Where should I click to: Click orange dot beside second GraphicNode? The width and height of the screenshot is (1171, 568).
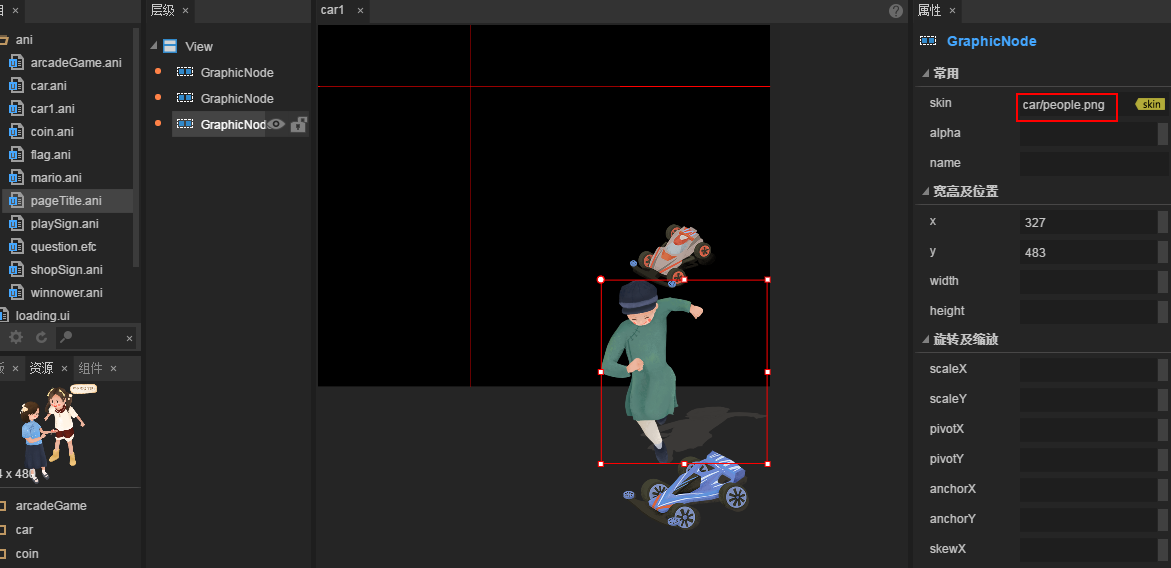pyautogui.click(x=158, y=98)
